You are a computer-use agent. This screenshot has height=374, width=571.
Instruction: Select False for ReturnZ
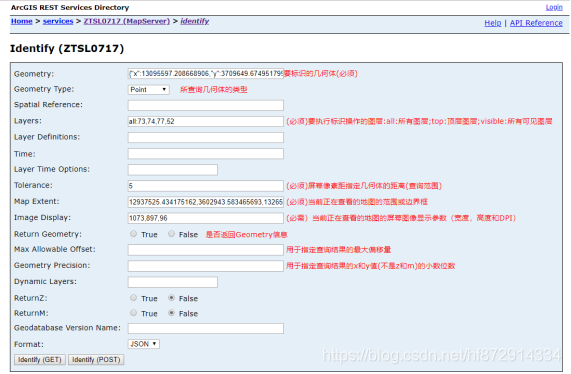(x=171, y=298)
